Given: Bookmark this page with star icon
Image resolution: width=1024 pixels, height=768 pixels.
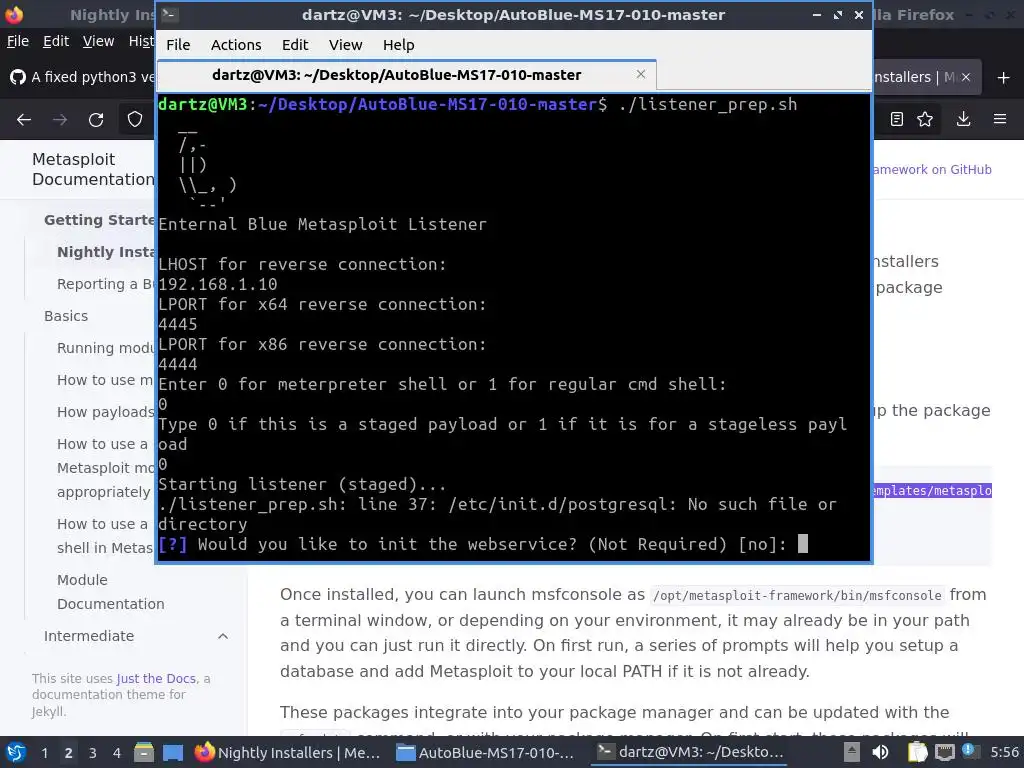Looking at the screenshot, I should tap(925, 119).
